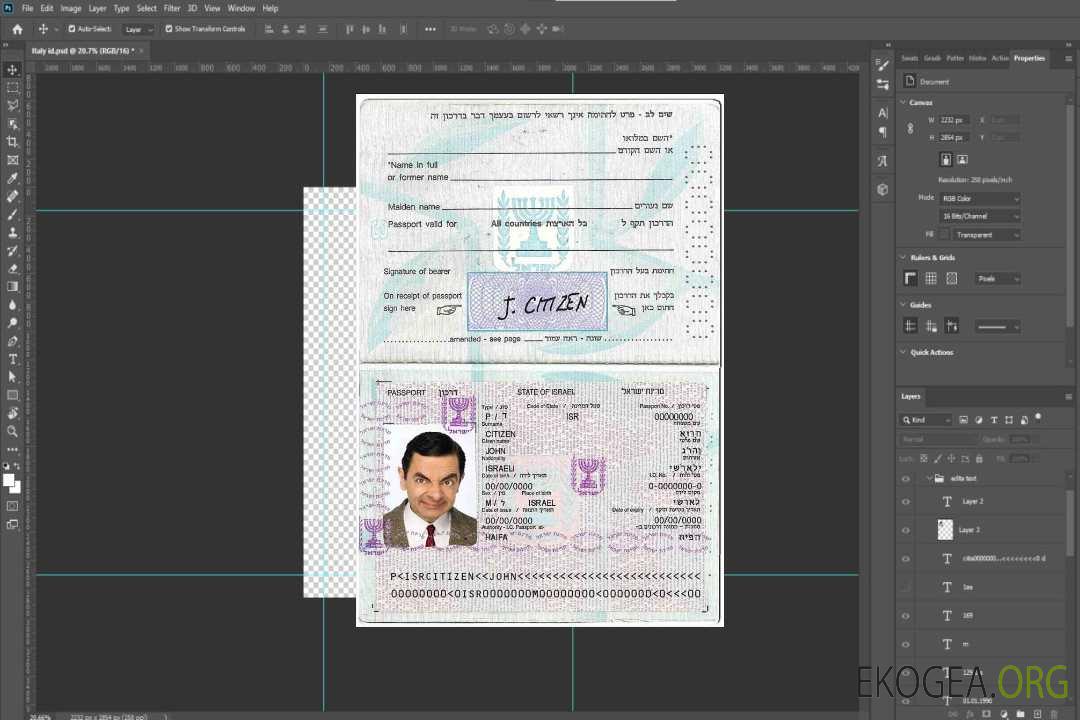1080x720 pixels.
Task: Switch to the Layers panel tab
Action: [911, 396]
